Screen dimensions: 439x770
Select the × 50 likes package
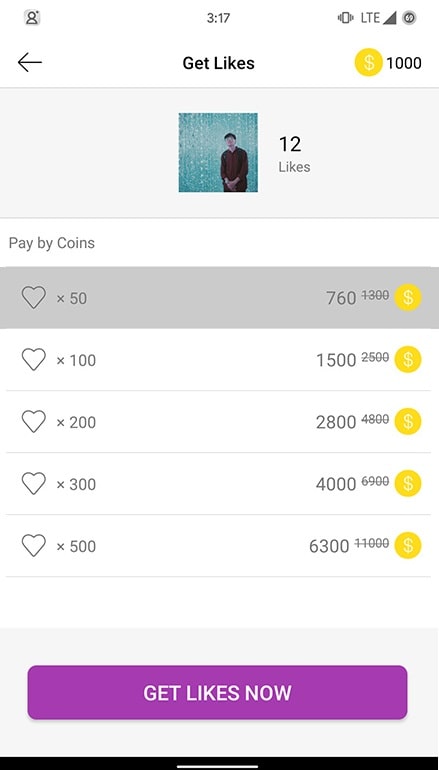(220, 298)
